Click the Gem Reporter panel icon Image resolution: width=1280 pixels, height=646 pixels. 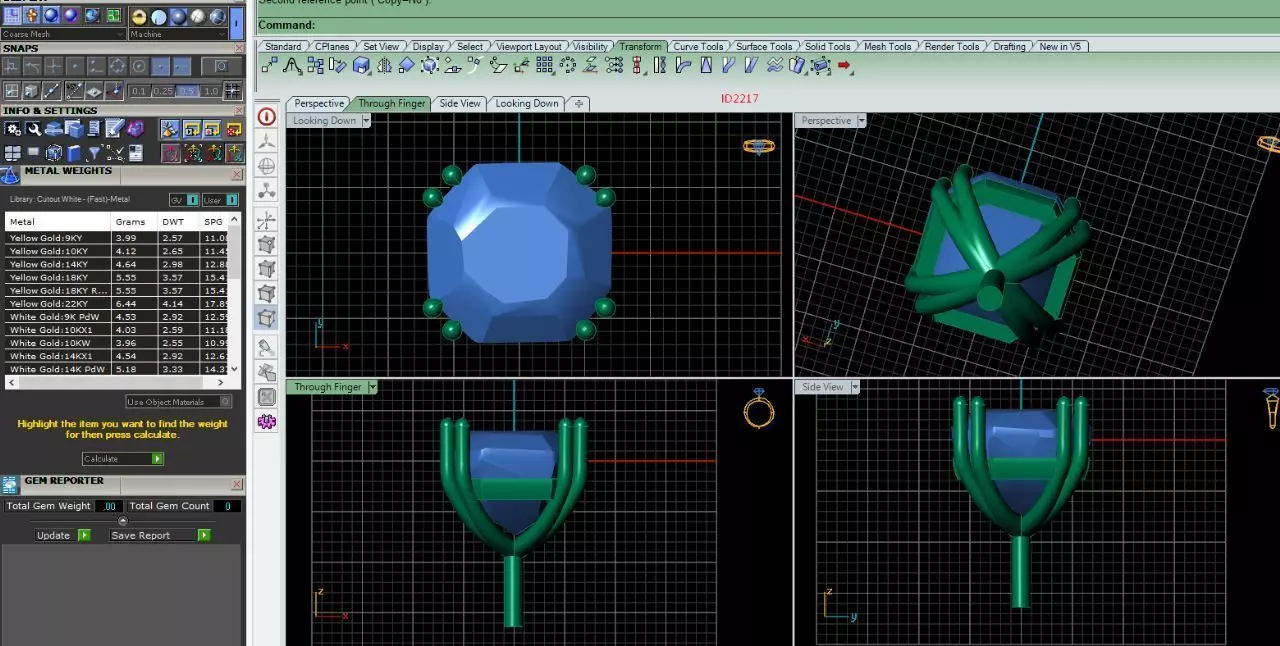10,484
